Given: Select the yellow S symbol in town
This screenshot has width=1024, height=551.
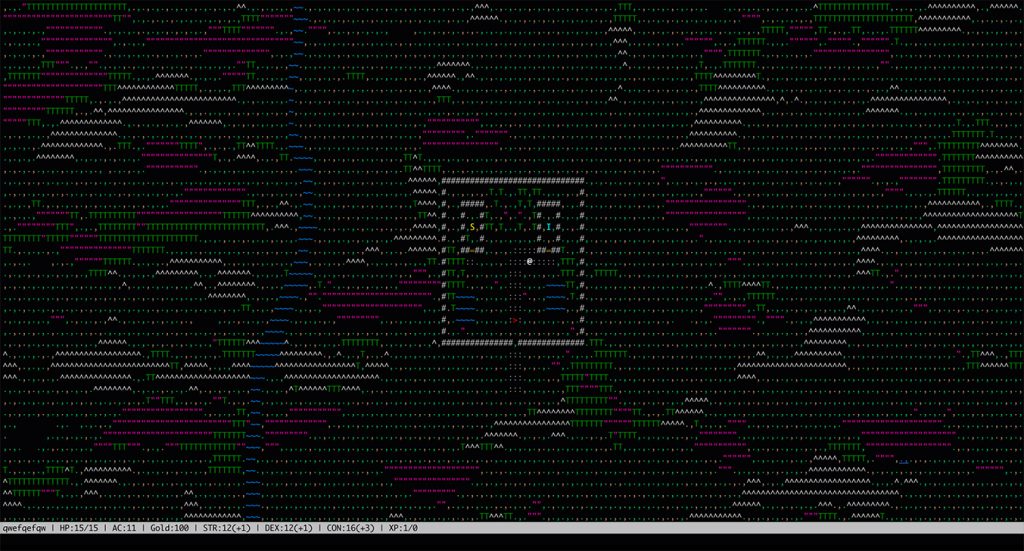Looking at the screenshot, I should point(472,227).
